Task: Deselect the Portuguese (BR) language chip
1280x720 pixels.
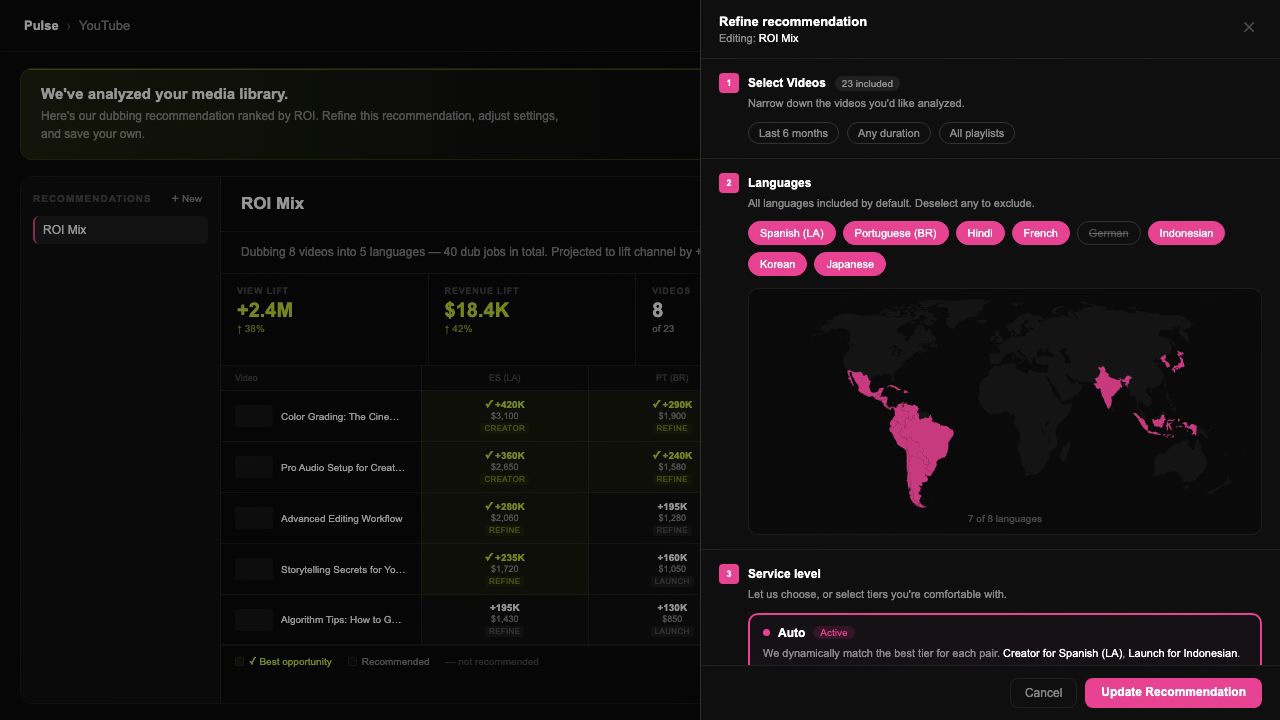Action: click(x=895, y=233)
